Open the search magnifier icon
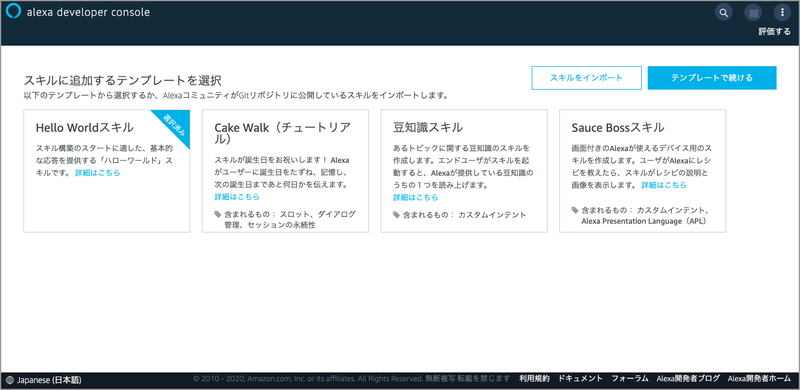This screenshot has height=390, width=800. tap(723, 12)
